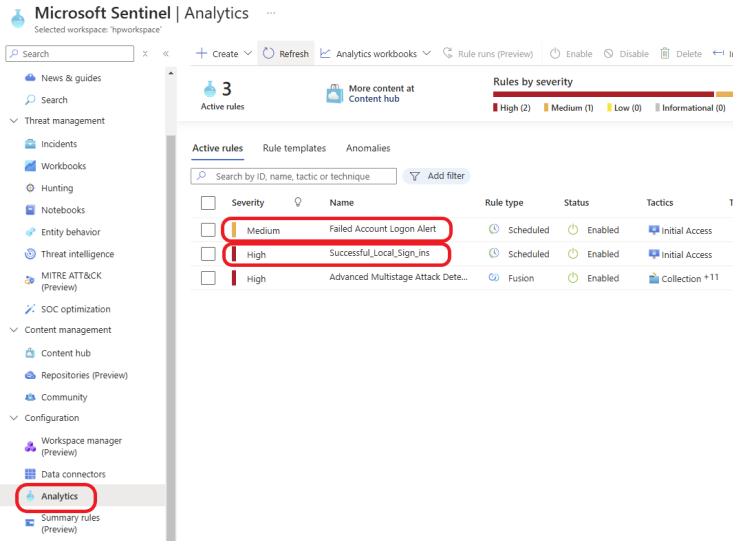Screen dimensions: 733x541
Task: Open the Failed Account Logon Alert rule
Action: tap(382, 229)
